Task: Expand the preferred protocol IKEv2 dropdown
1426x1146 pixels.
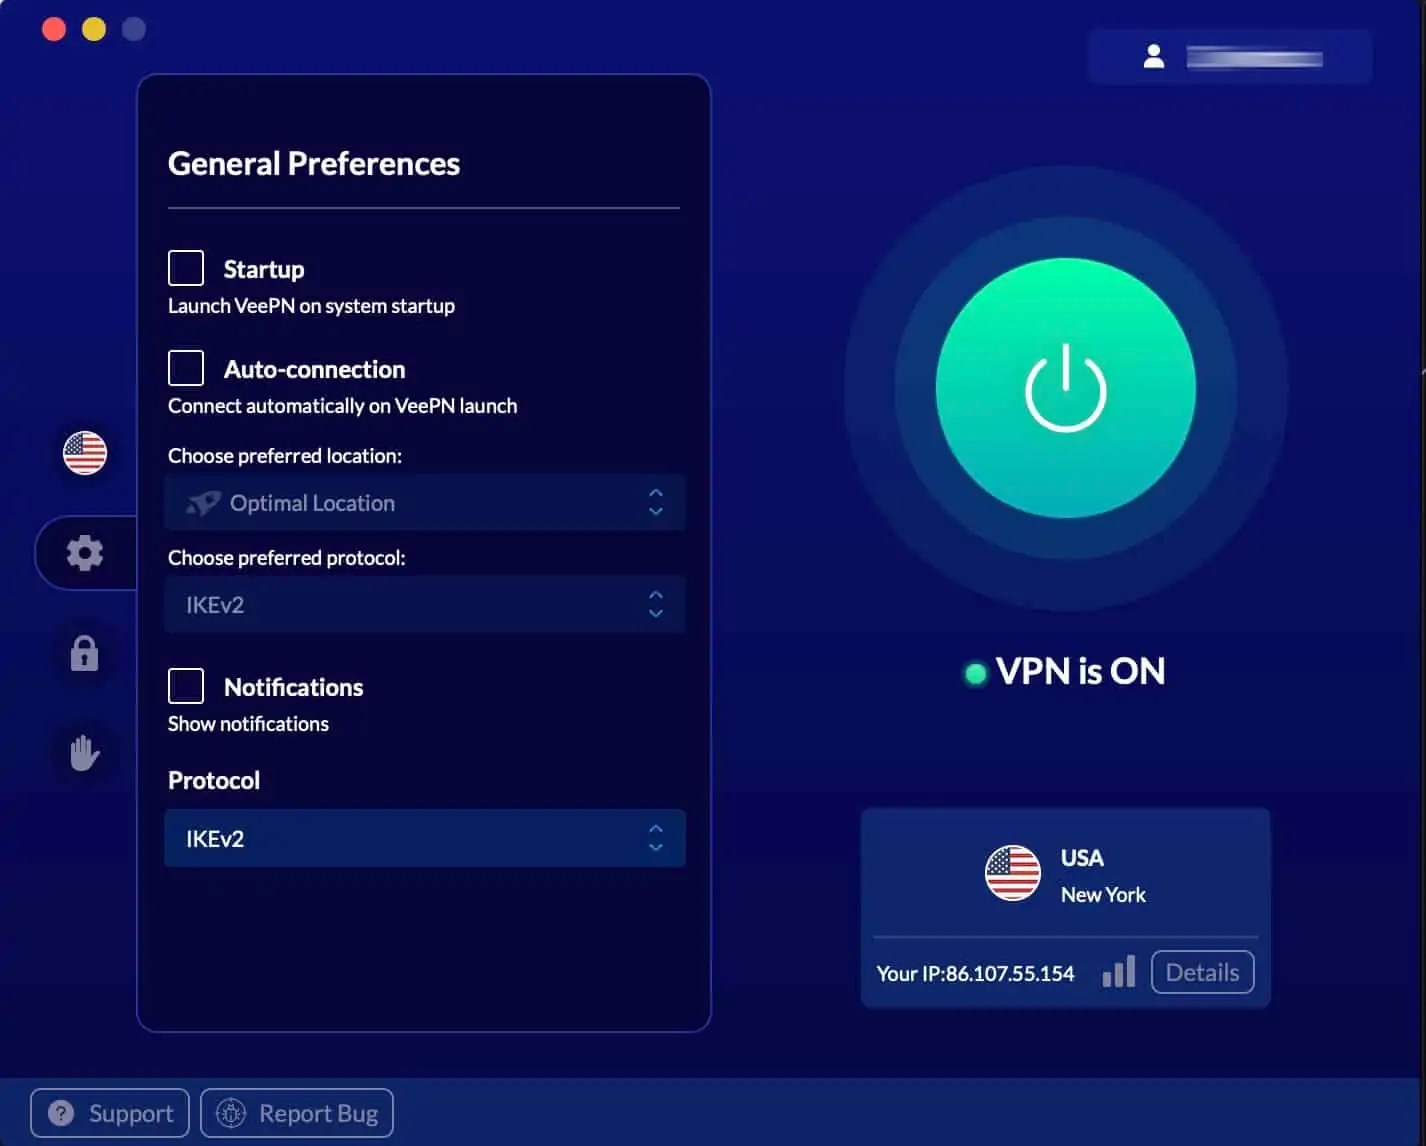Action: click(424, 605)
